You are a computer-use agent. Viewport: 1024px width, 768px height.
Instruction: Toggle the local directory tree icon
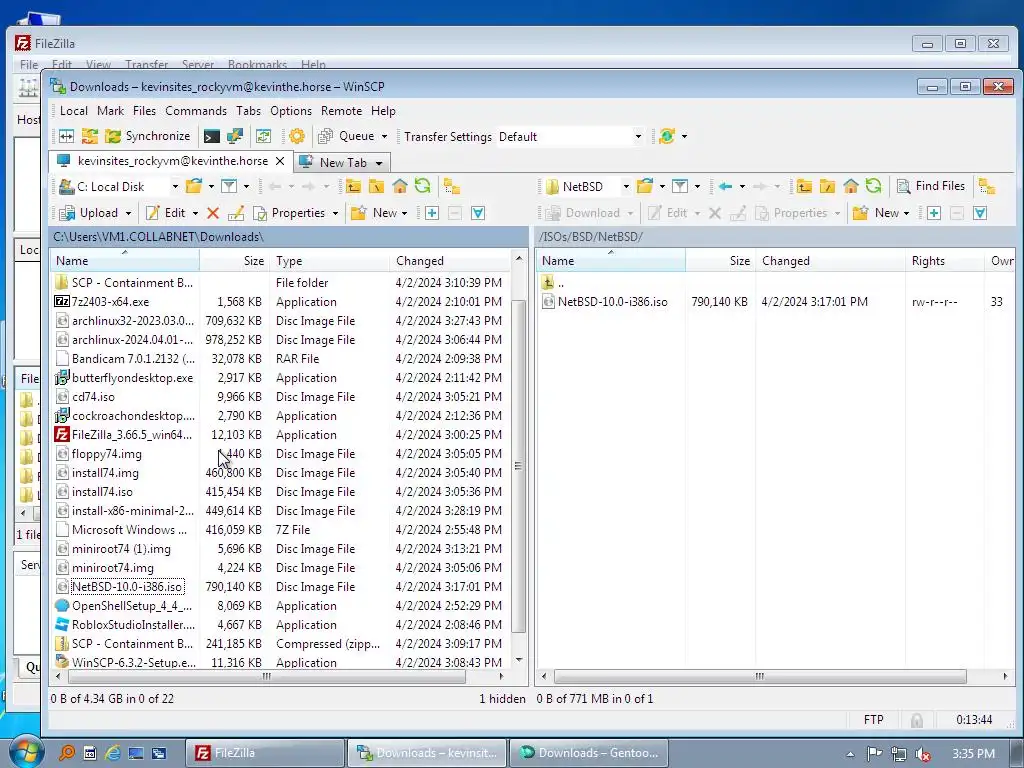tap(452, 187)
